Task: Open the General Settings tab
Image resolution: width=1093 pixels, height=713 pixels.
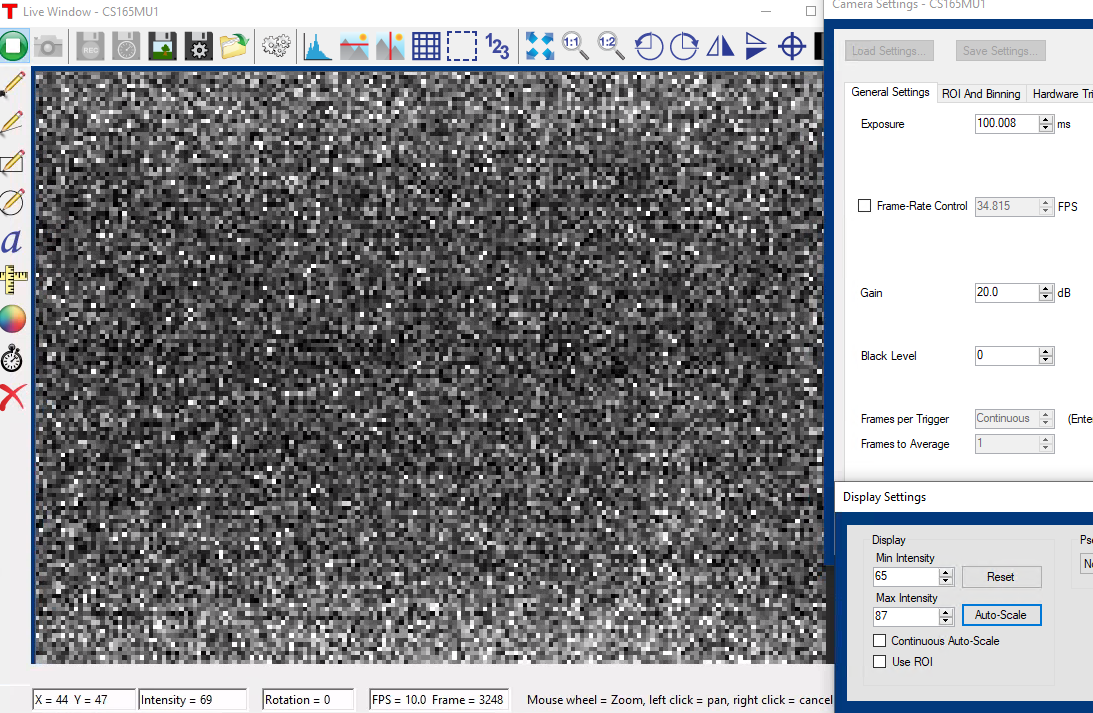Action: tap(890, 93)
